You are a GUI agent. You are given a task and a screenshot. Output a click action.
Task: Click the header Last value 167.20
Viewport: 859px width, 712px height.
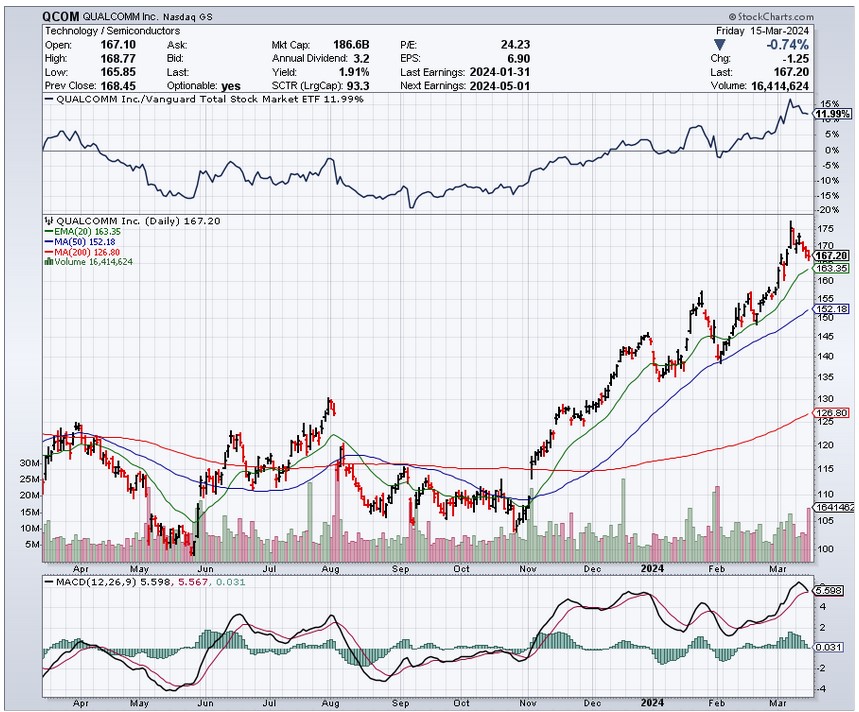[792, 72]
